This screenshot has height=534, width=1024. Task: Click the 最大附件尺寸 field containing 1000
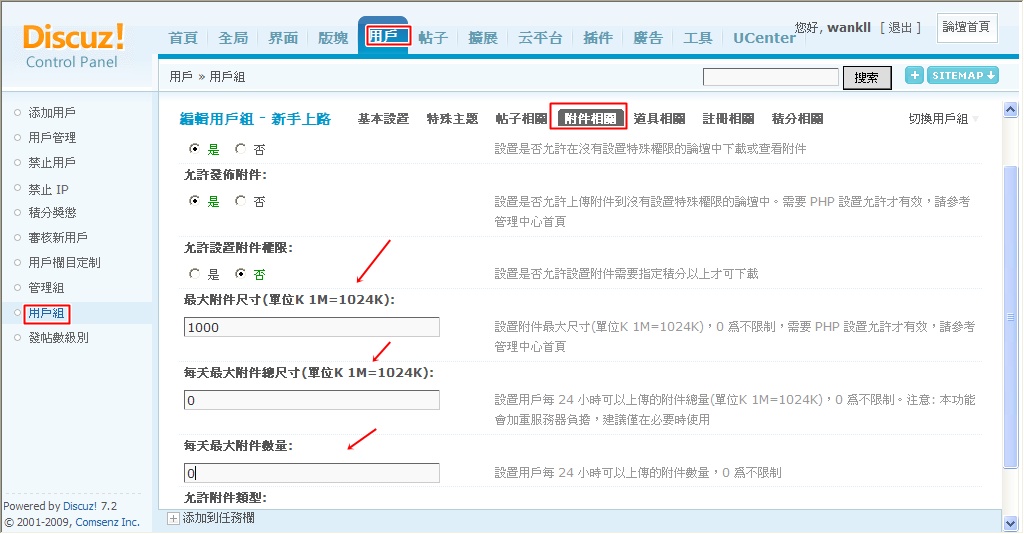312,327
